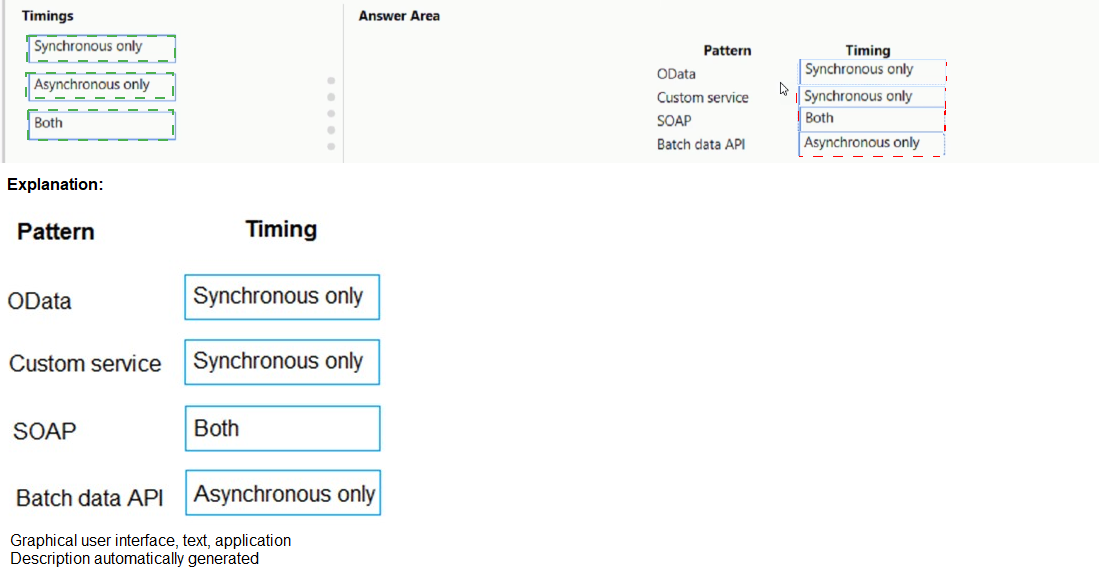Click the 'Answer Area' panel heading
1099x583 pixels.
click(x=399, y=16)
